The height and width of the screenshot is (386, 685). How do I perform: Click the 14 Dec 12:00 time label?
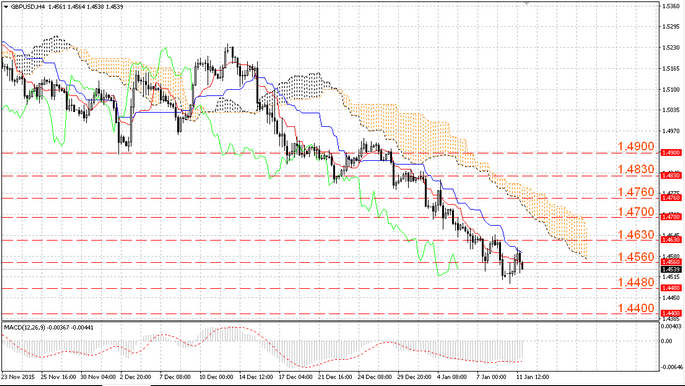coord(256,376)
